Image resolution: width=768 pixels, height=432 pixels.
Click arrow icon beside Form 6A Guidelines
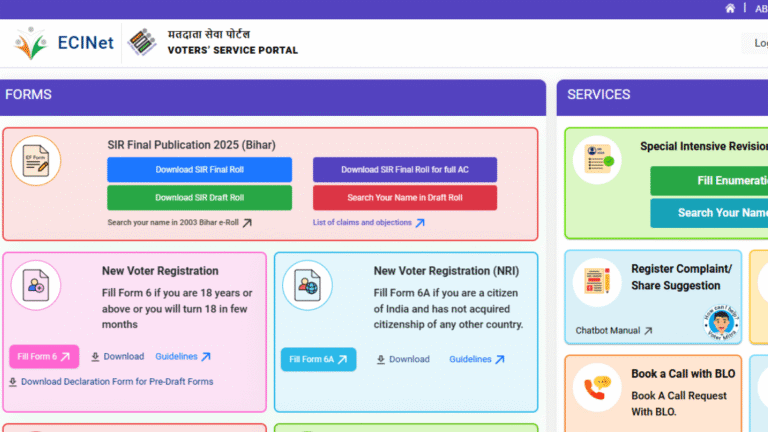click(x=500, y=360)
